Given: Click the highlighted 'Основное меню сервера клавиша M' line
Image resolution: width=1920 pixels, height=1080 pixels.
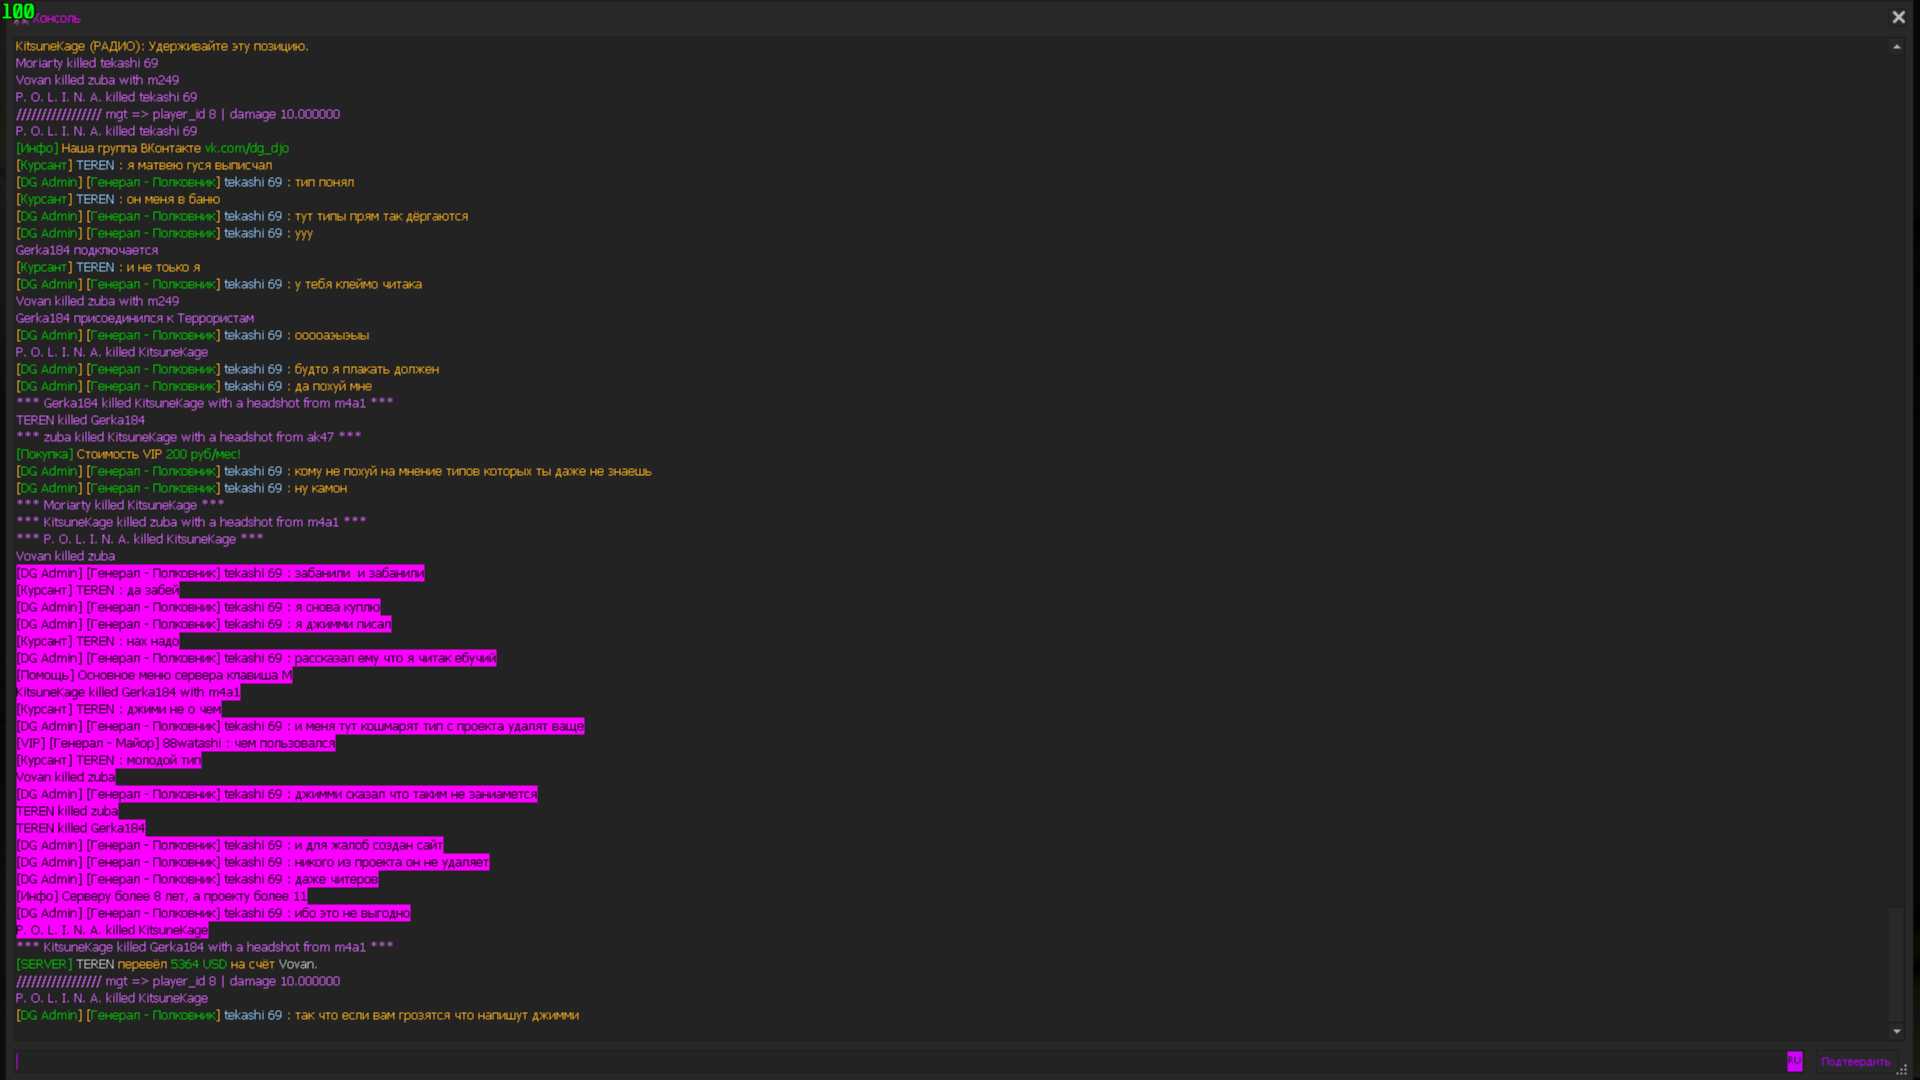Looking at the screenshot, I should pos(154,675).
